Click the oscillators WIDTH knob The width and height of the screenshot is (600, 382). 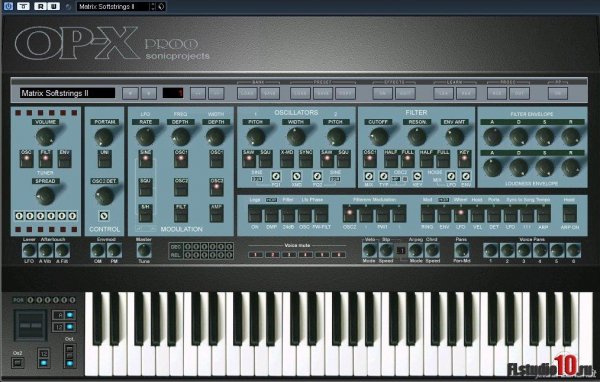pyautogui.click(x=296, y=137)
